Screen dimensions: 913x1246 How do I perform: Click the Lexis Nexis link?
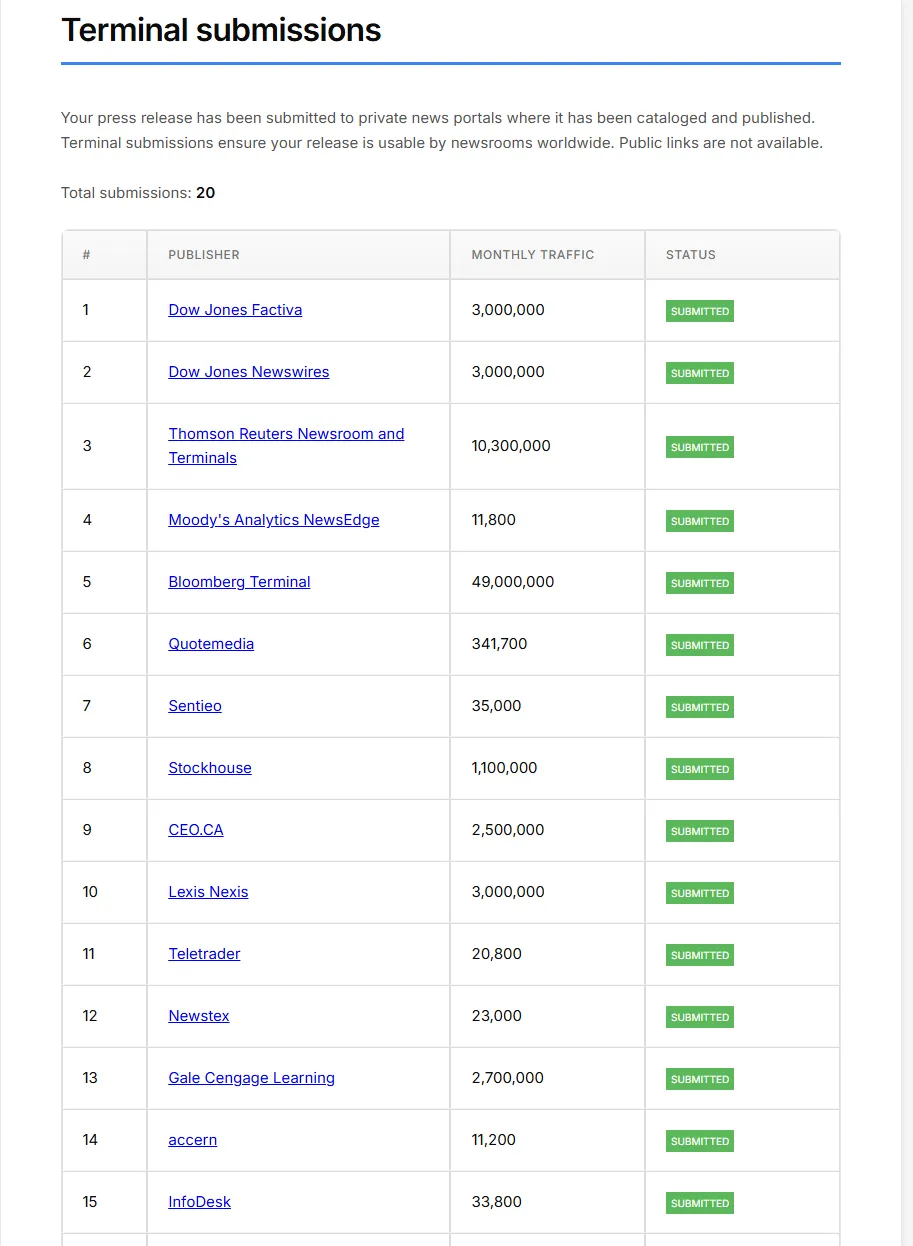208,892
